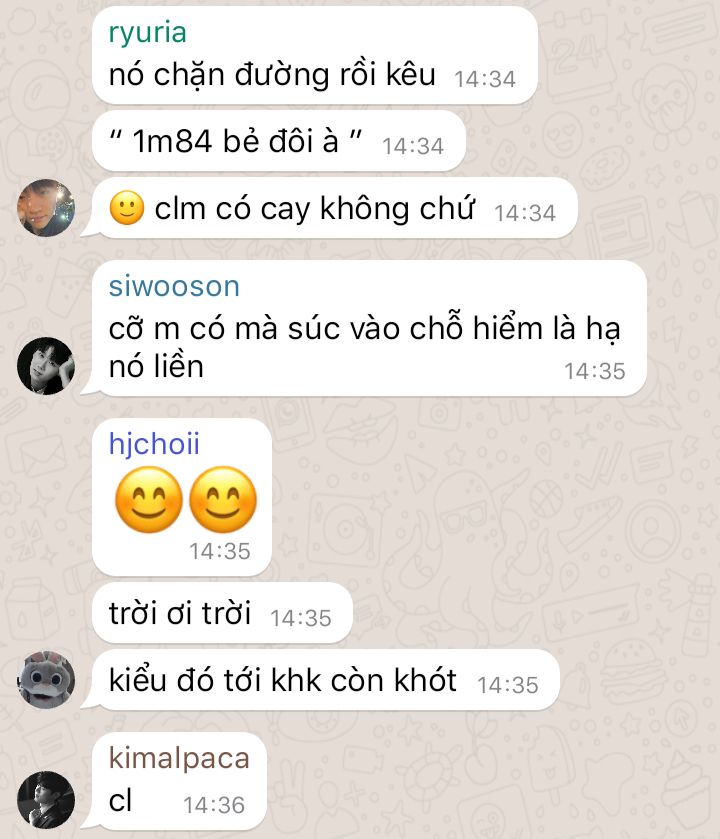
Task: Open sender name kimalpaca
Action: [179, 758]
